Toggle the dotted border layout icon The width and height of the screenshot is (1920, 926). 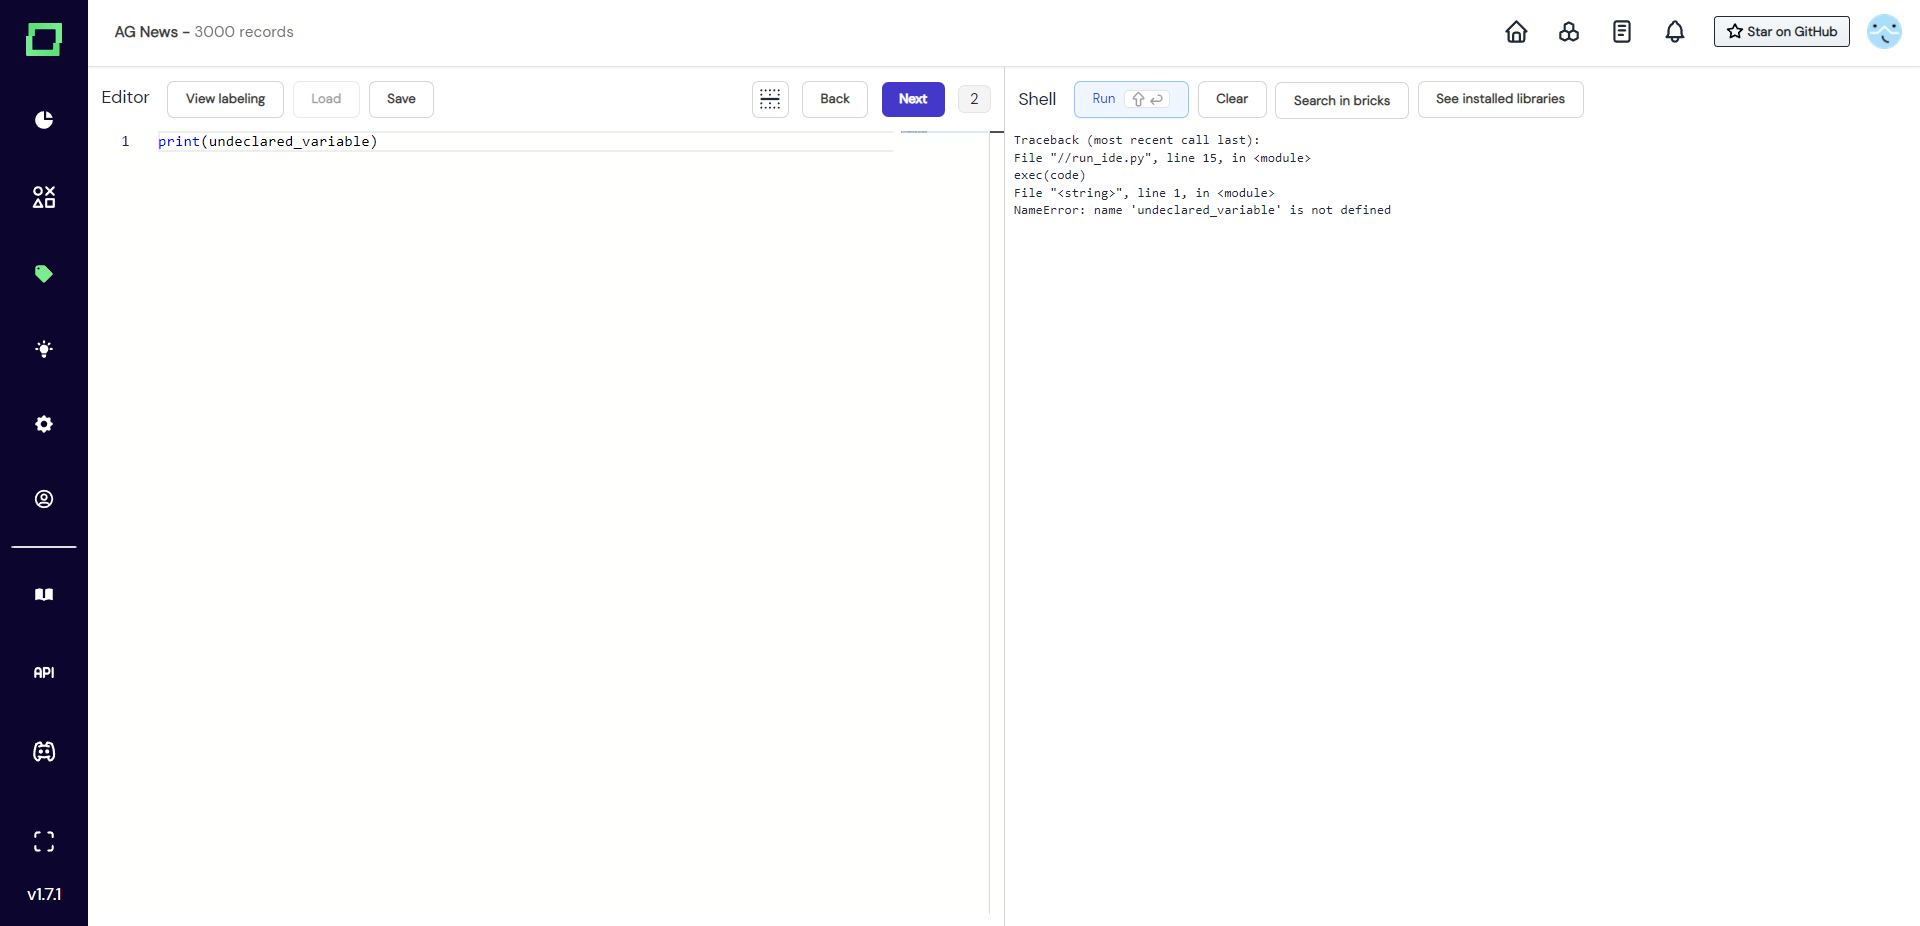(770, 99)
